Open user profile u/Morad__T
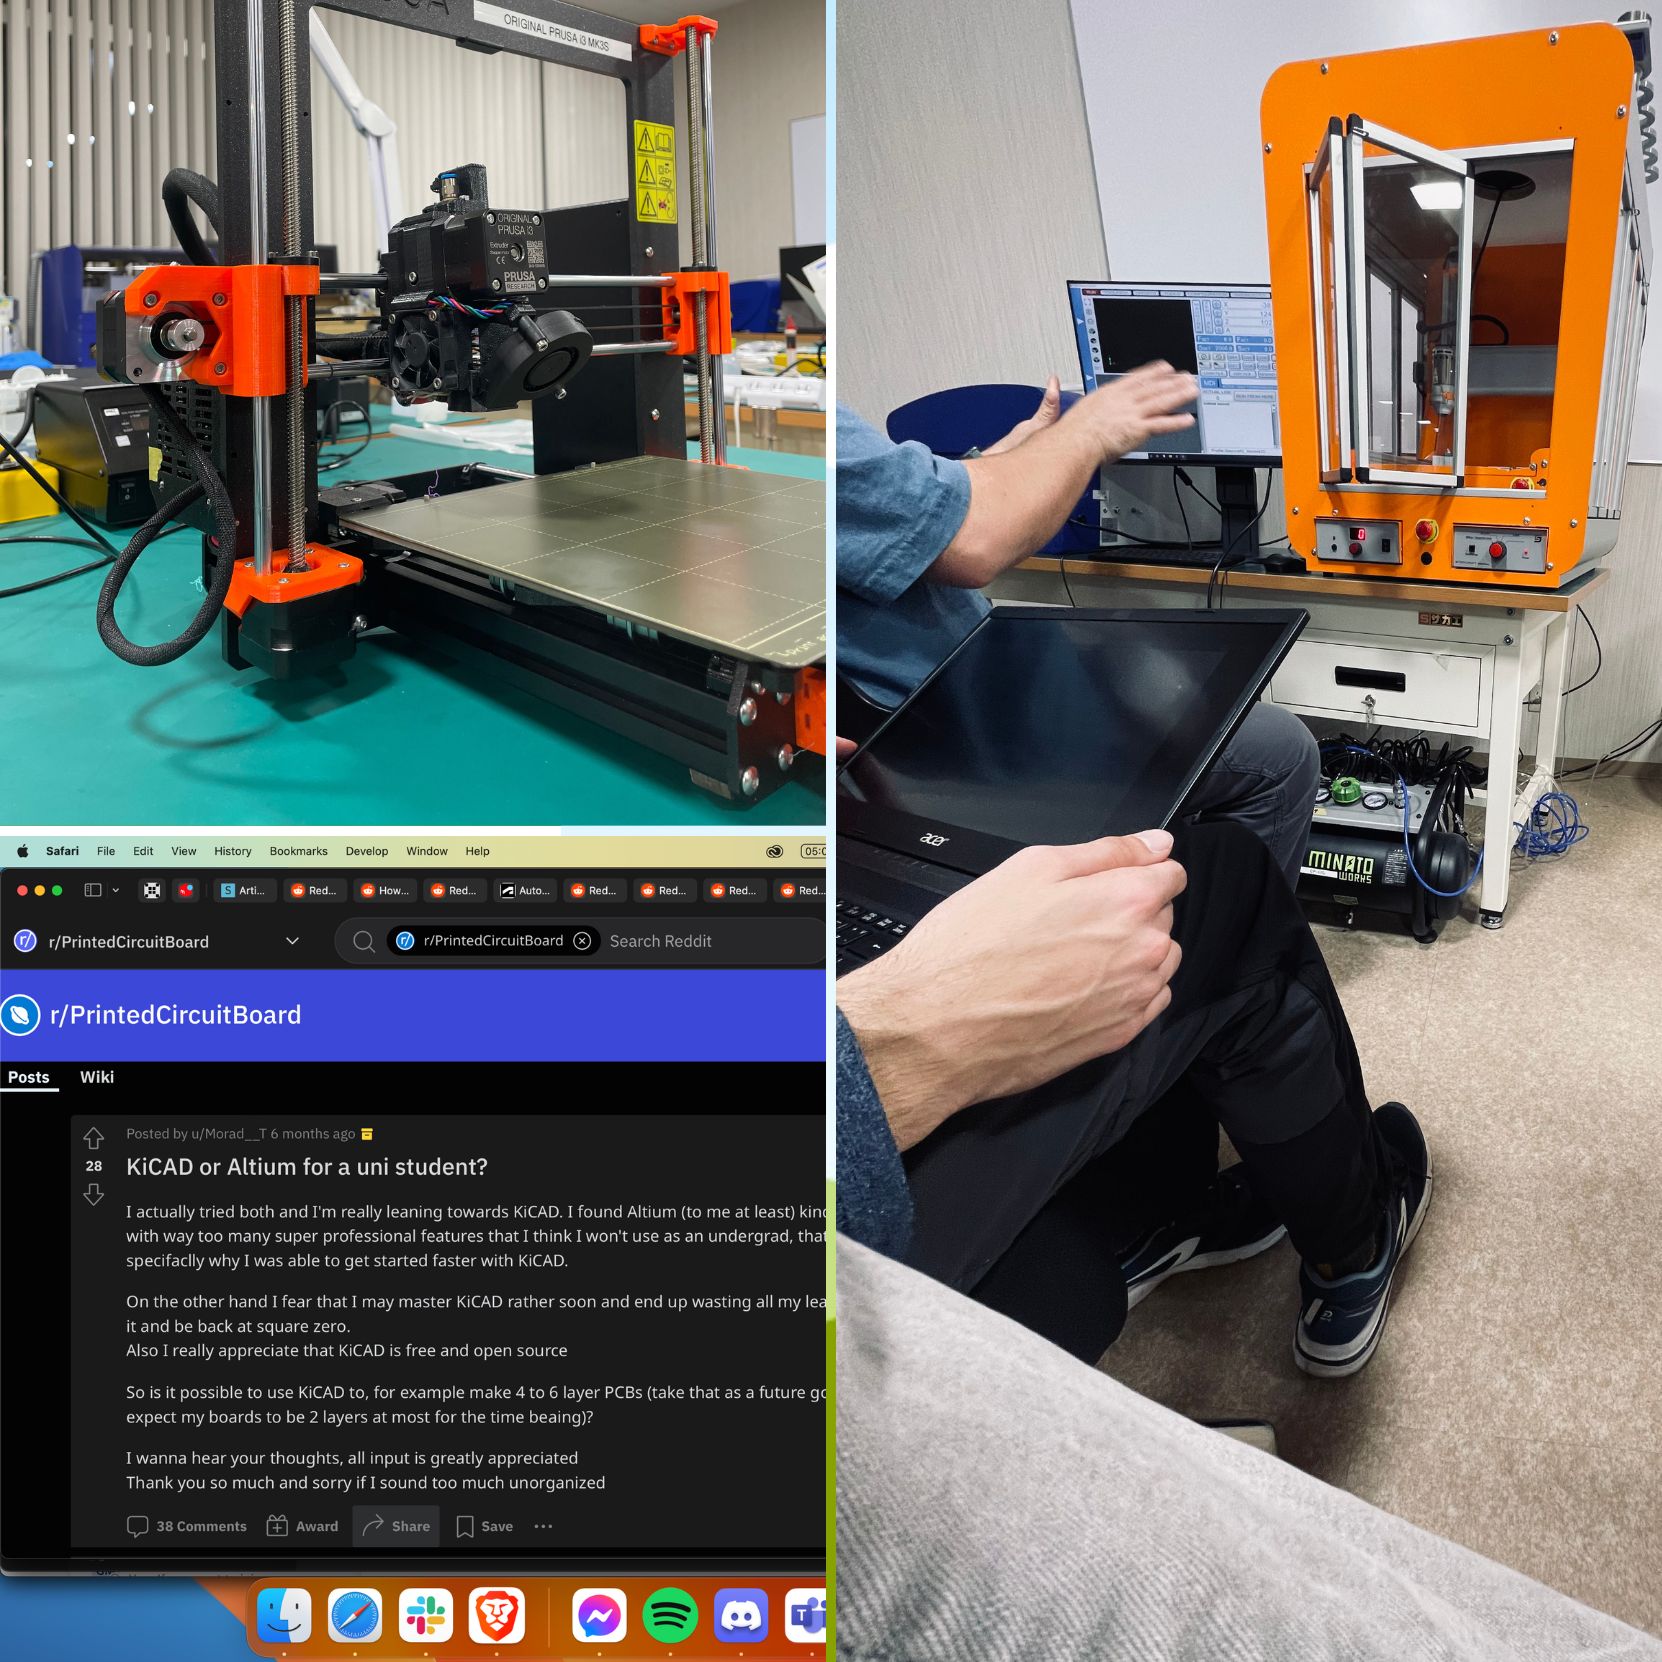The height and width of the screenshot is (1662, 1662). [x=229, y=1133]
